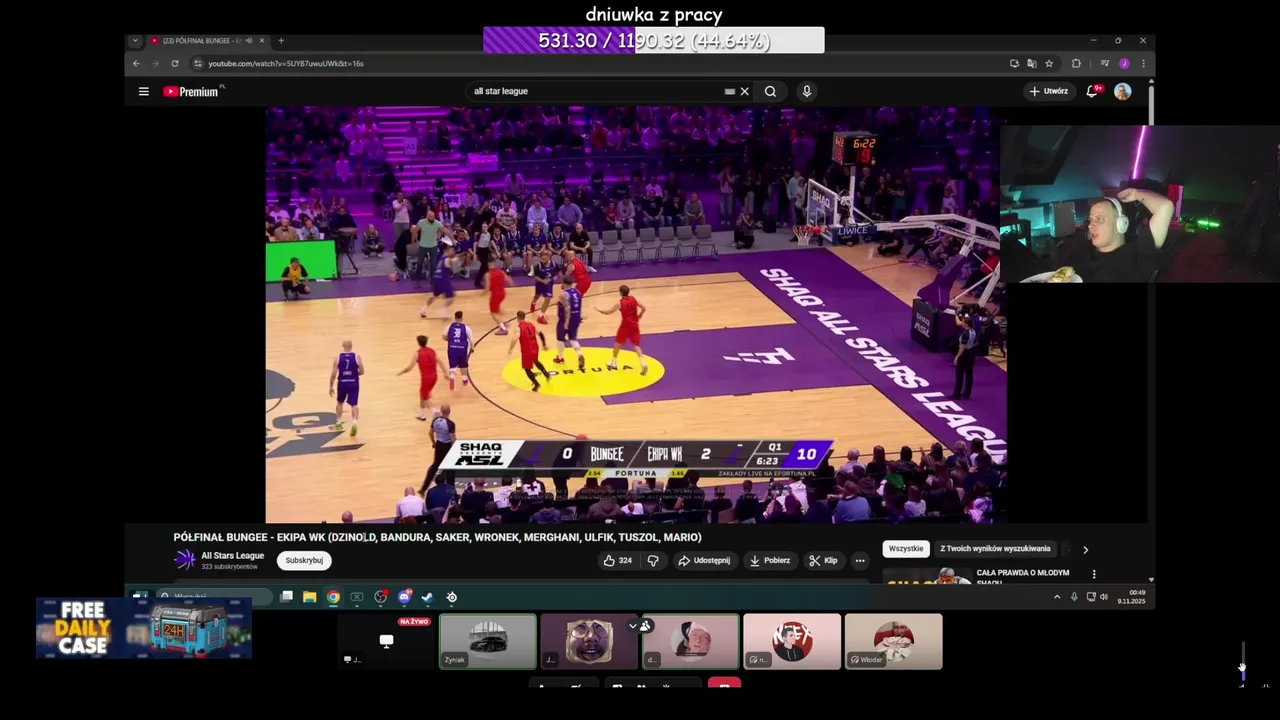Open the browser profile avatar in toolbar
This screenshot has width=1280, height=720.
point(1124,63)
